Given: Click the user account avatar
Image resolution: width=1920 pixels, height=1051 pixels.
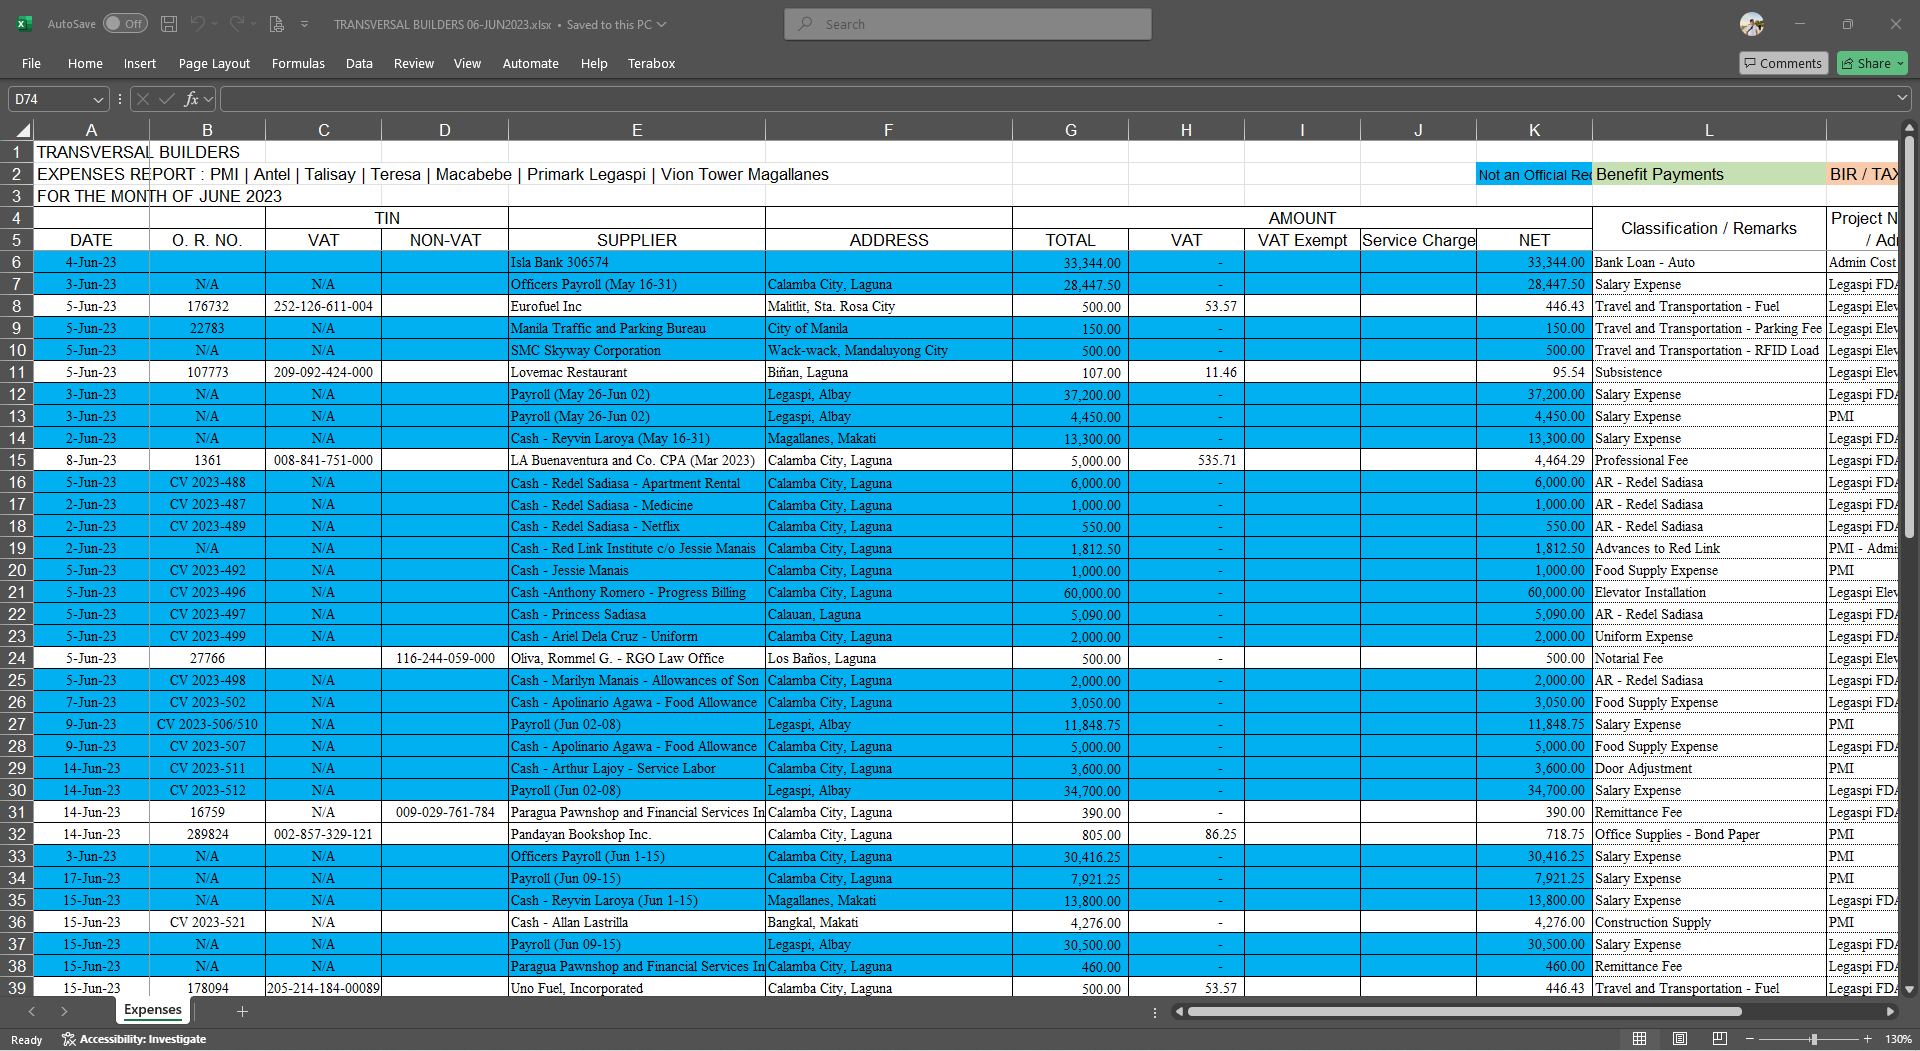Looking at the screenshot, I should 1752,24.
